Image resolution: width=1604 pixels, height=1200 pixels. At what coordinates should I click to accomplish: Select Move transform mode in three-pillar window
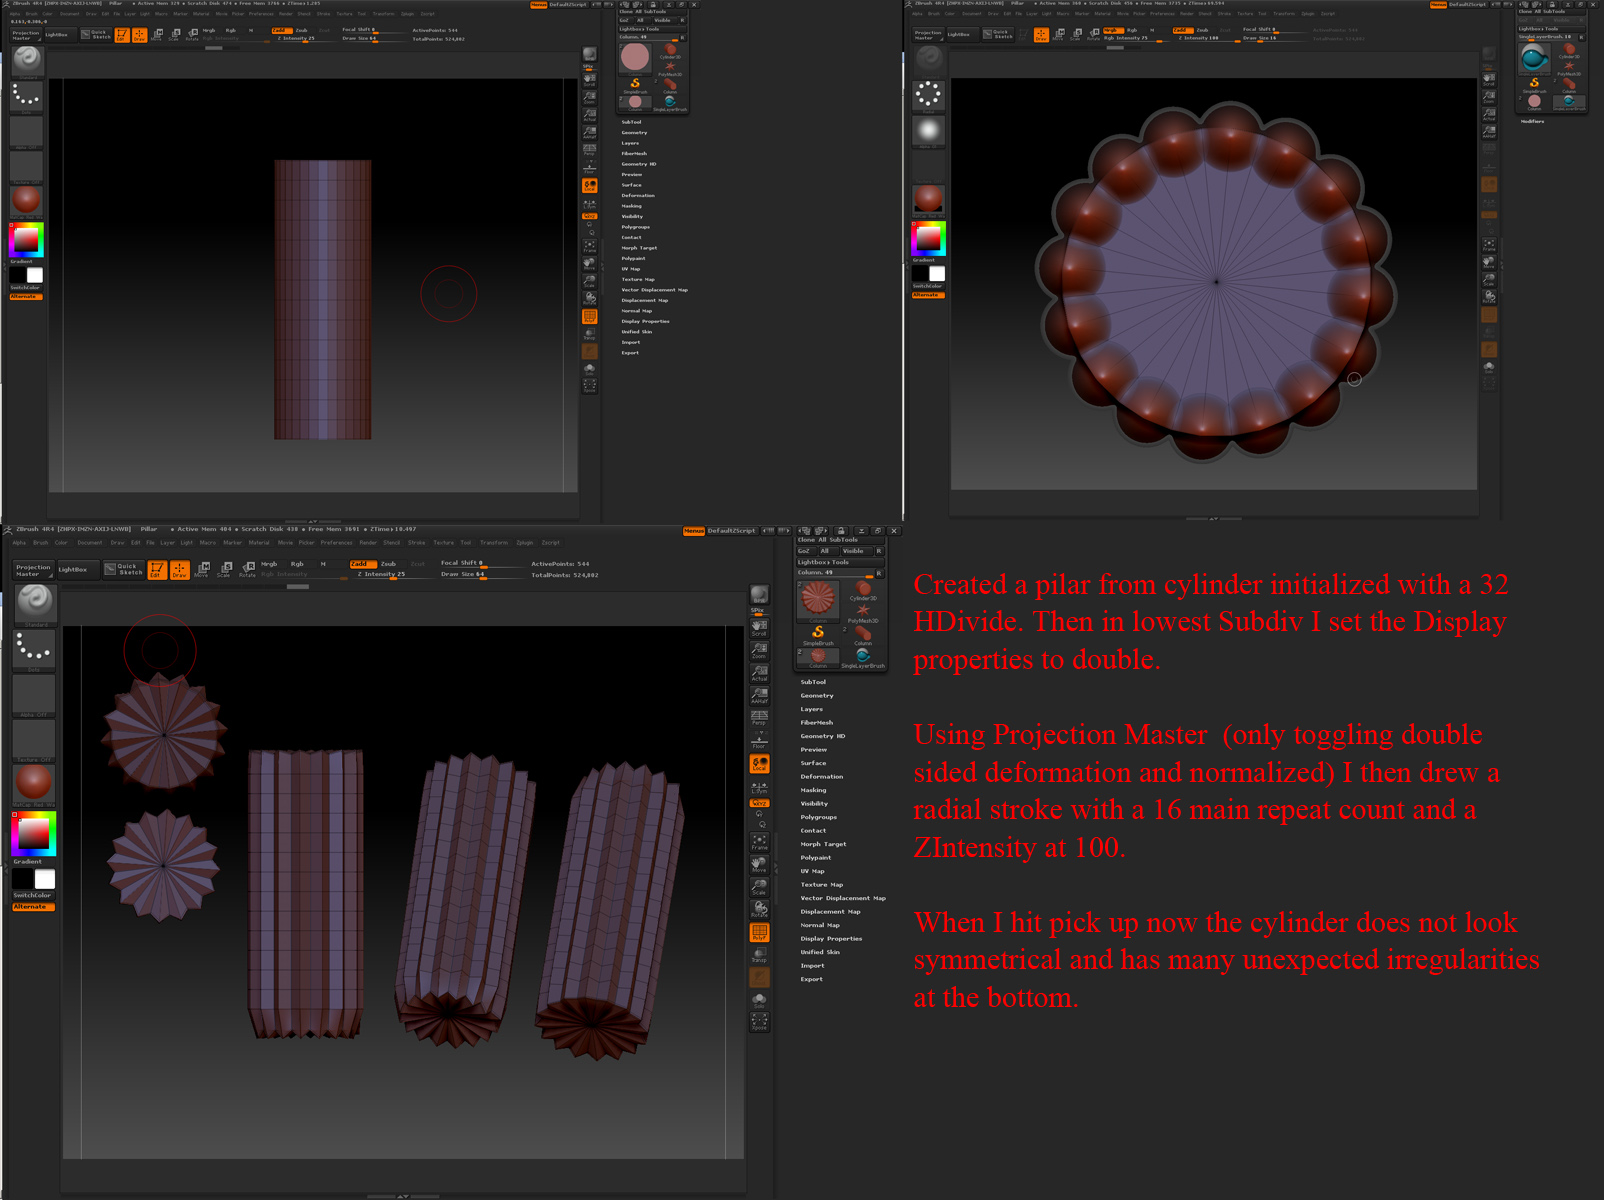(x=201, y=569)
